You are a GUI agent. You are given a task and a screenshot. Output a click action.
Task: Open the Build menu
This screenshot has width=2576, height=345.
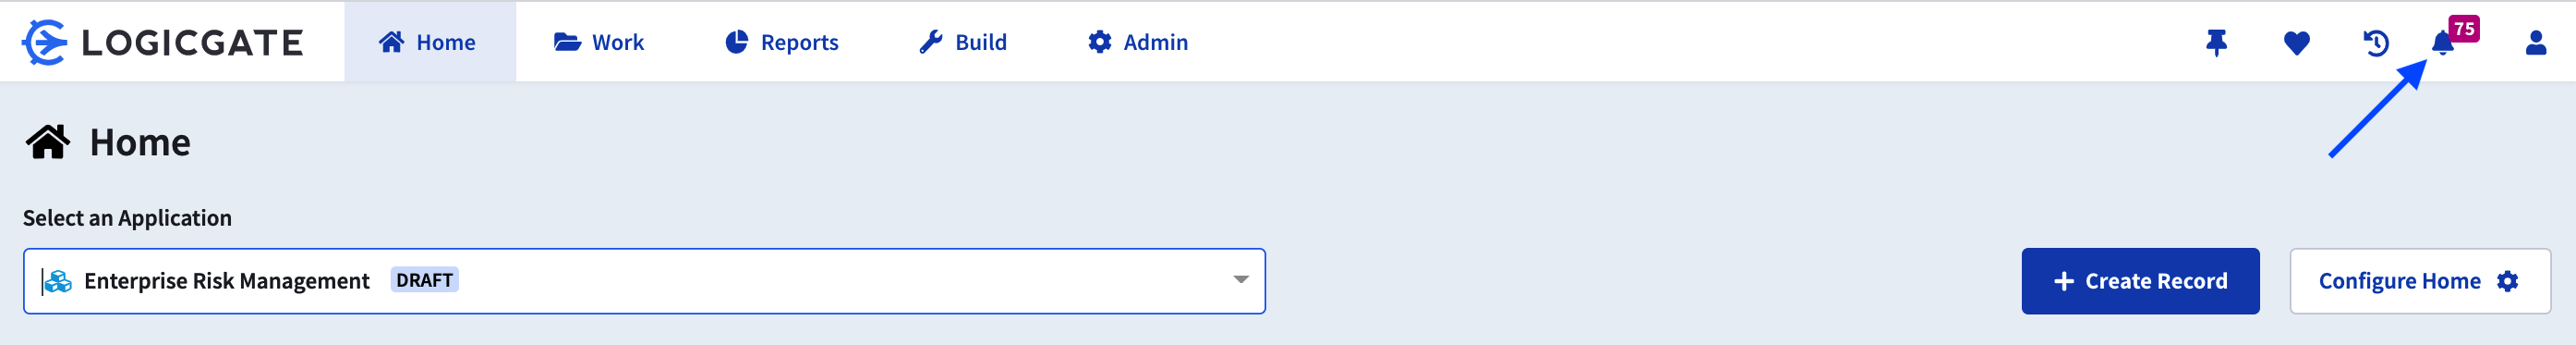point(963,42)
